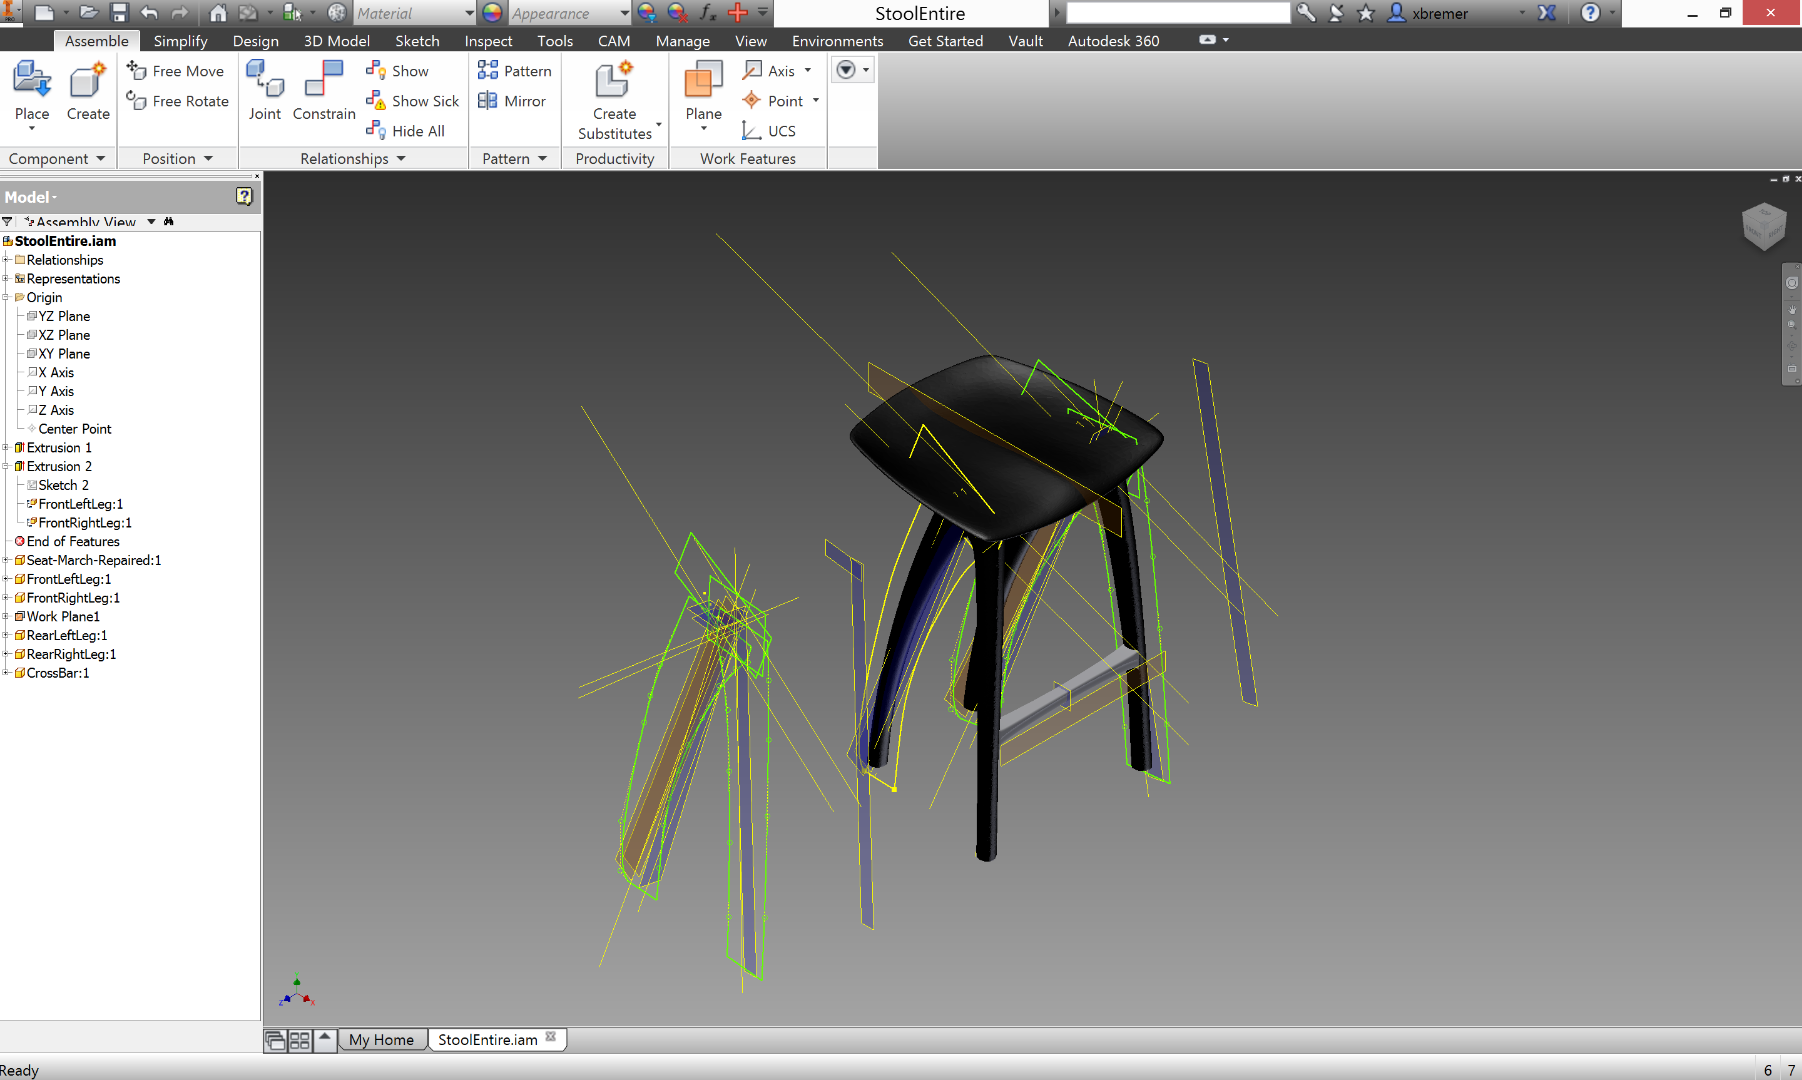
Task: Expand the CrossBar:1 node
Action: pyautogui.click(x=6, y=673)
